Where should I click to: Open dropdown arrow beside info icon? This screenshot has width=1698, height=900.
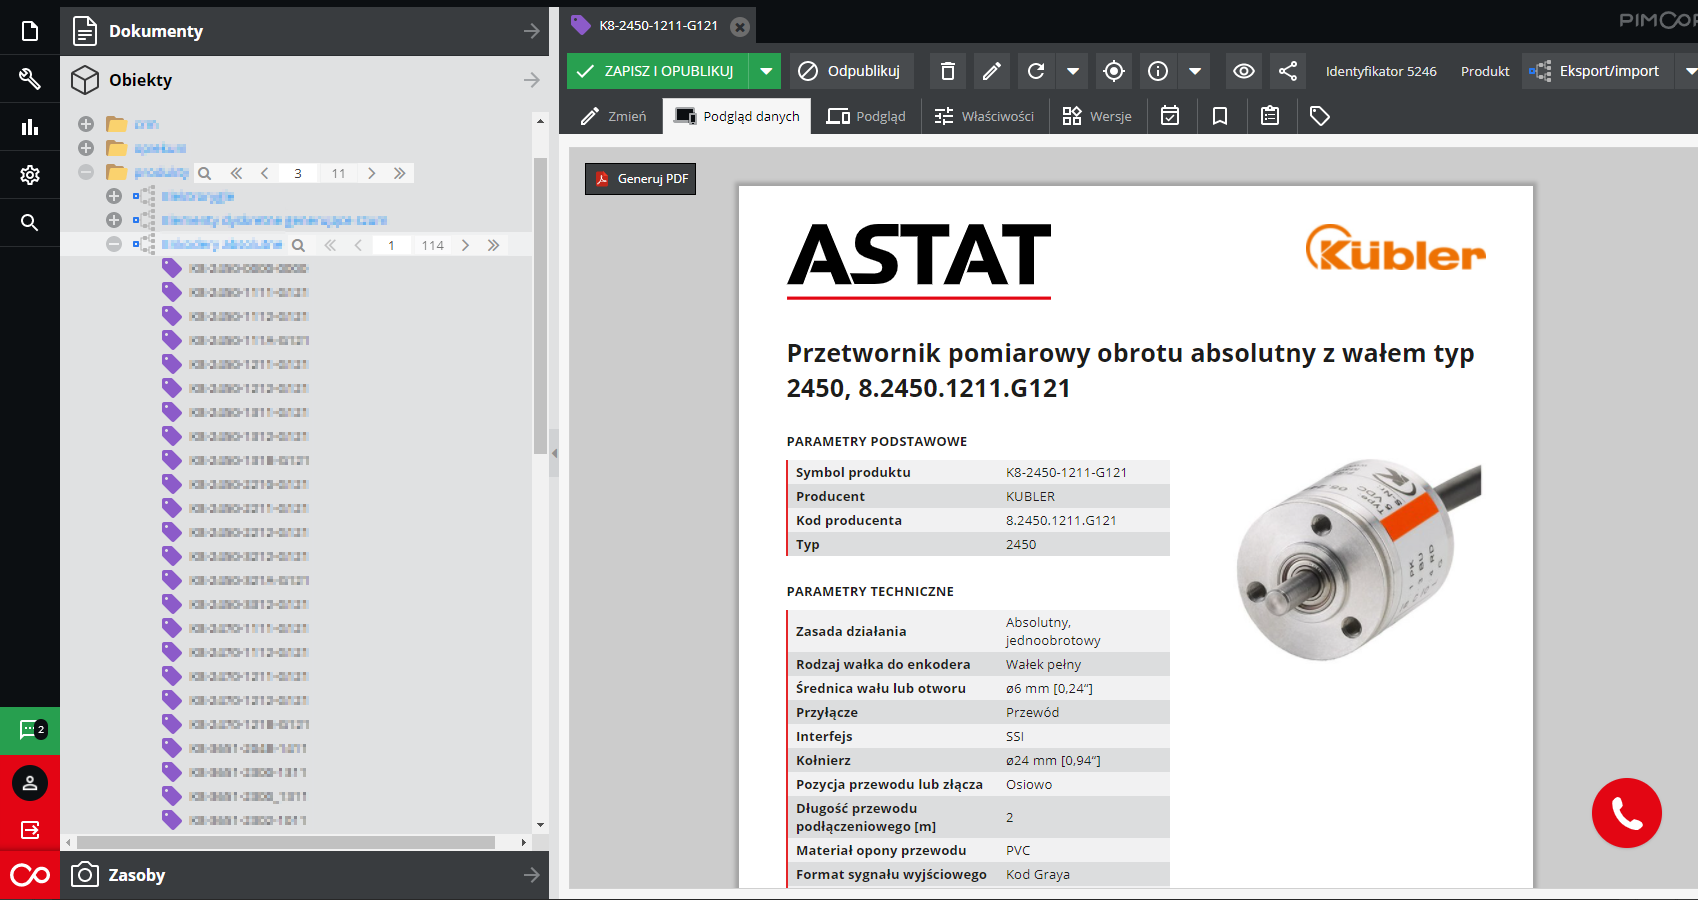1195,71
